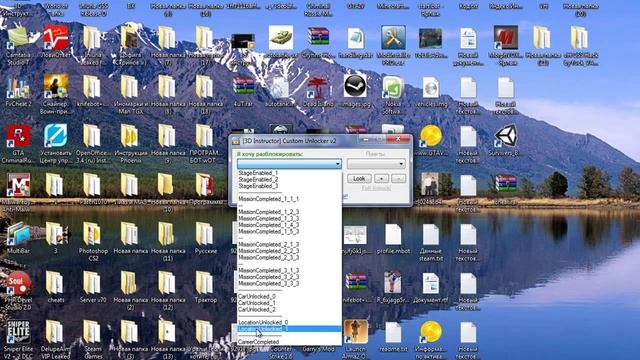This screenshot has width=640, height=360.
Task: Choose MissionCompleted_1_2_3 list entry
Action: point(269,212)
